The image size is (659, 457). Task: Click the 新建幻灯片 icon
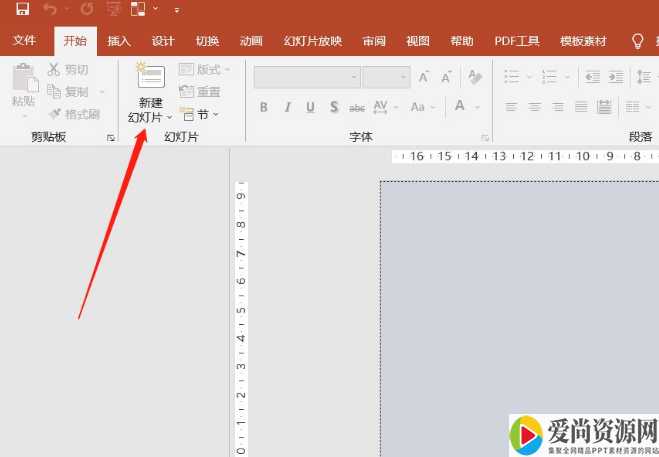[151, 76]
